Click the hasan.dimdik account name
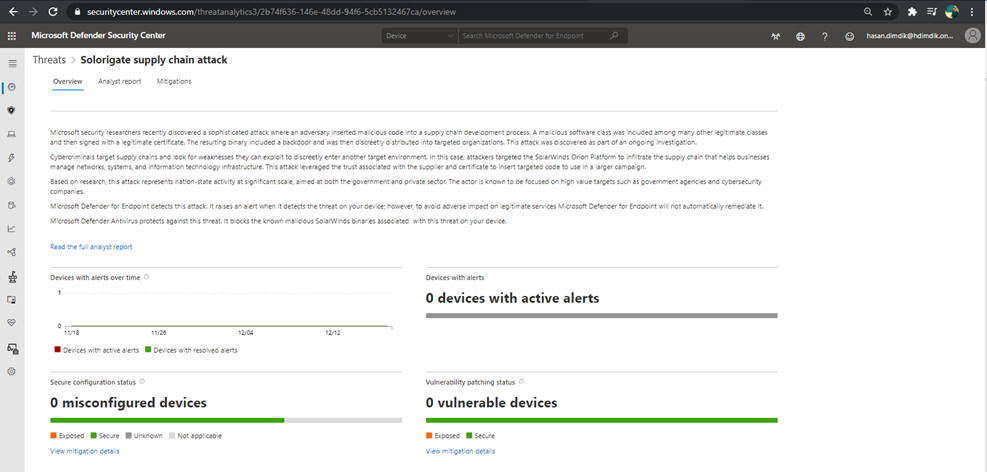 click(910, 37)
